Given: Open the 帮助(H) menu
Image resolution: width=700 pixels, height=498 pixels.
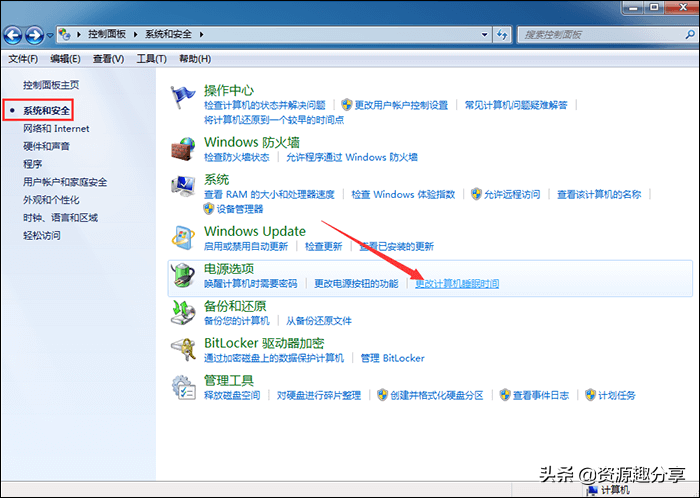Looking at the screenshot, I should click(x=195, y=59).
